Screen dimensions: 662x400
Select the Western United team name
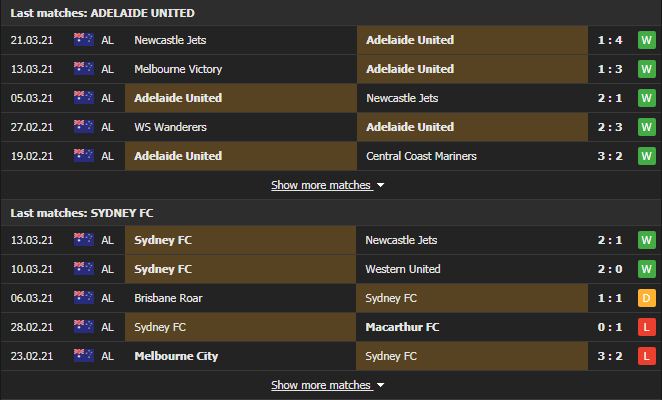click(x=403, y=269)
